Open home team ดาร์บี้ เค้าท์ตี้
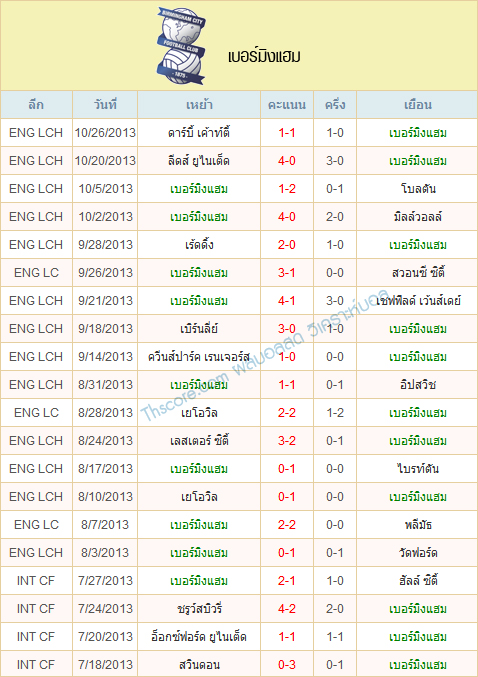478x677 pixels. tap(199, 133)
